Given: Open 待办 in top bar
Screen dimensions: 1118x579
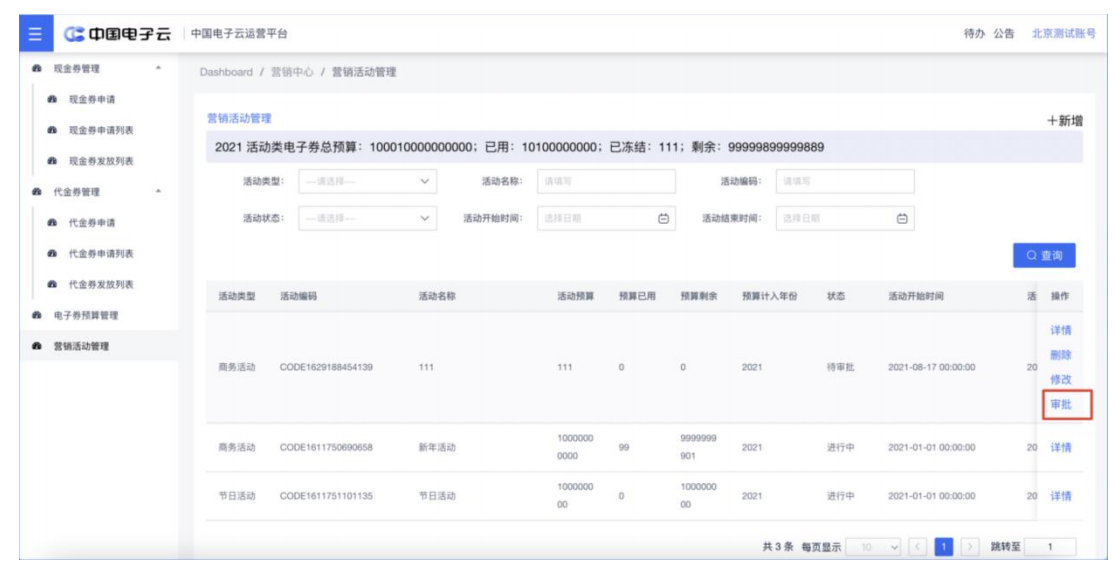Looking at the screenshot, I should 974,34.
